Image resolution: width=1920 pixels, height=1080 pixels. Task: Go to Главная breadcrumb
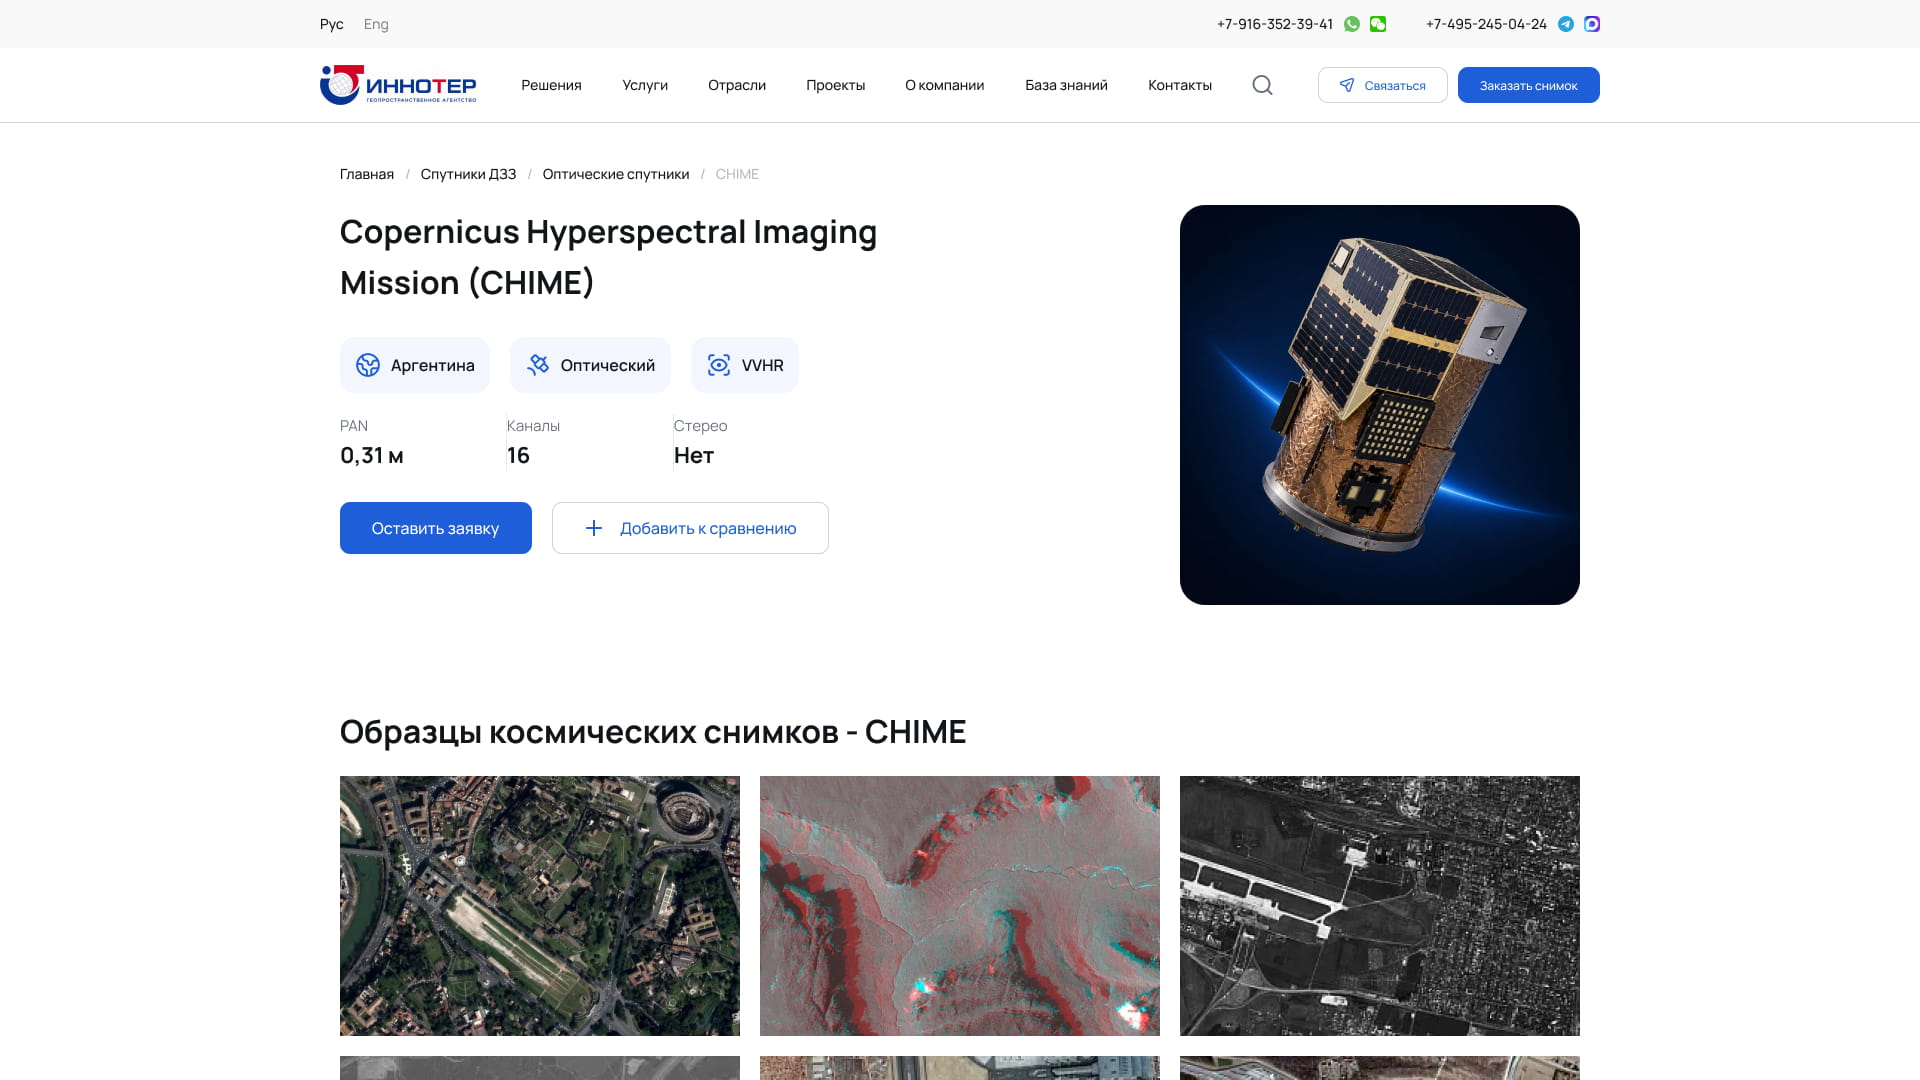367,174
